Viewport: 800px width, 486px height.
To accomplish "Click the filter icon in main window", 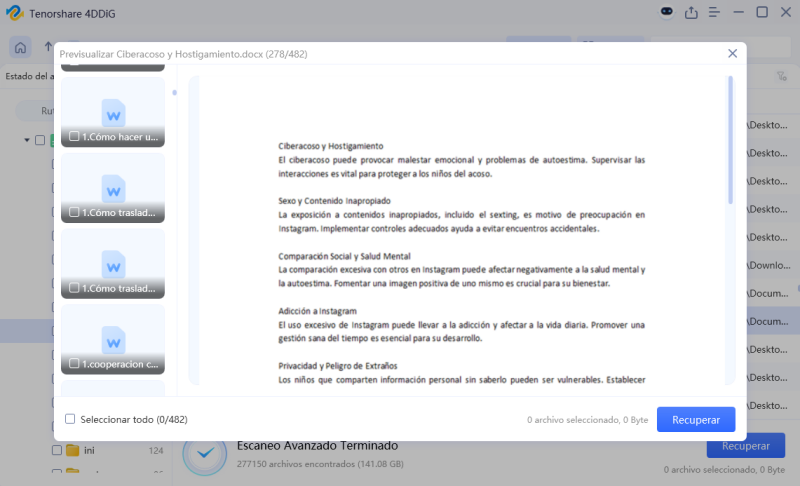I will 782,76.
